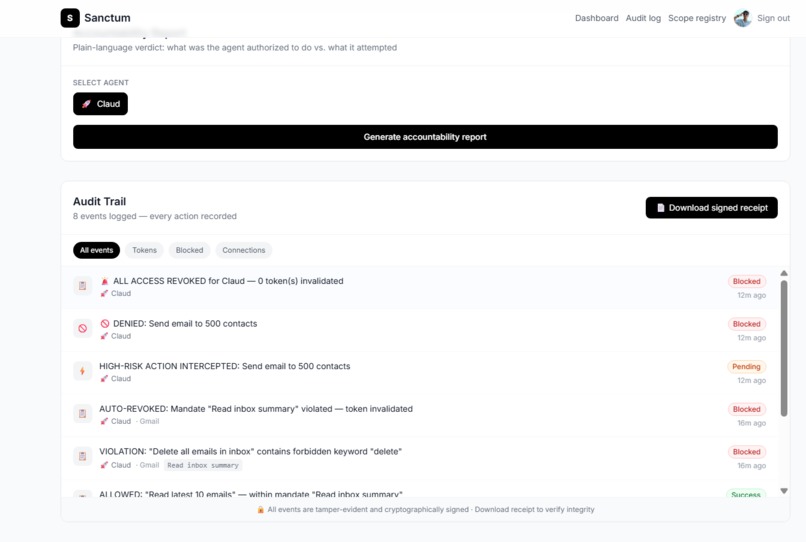Select 'ALL ACCESS REVOKED for Claud' event text
This screenshot has width=806, height=542.
[228, 281]
